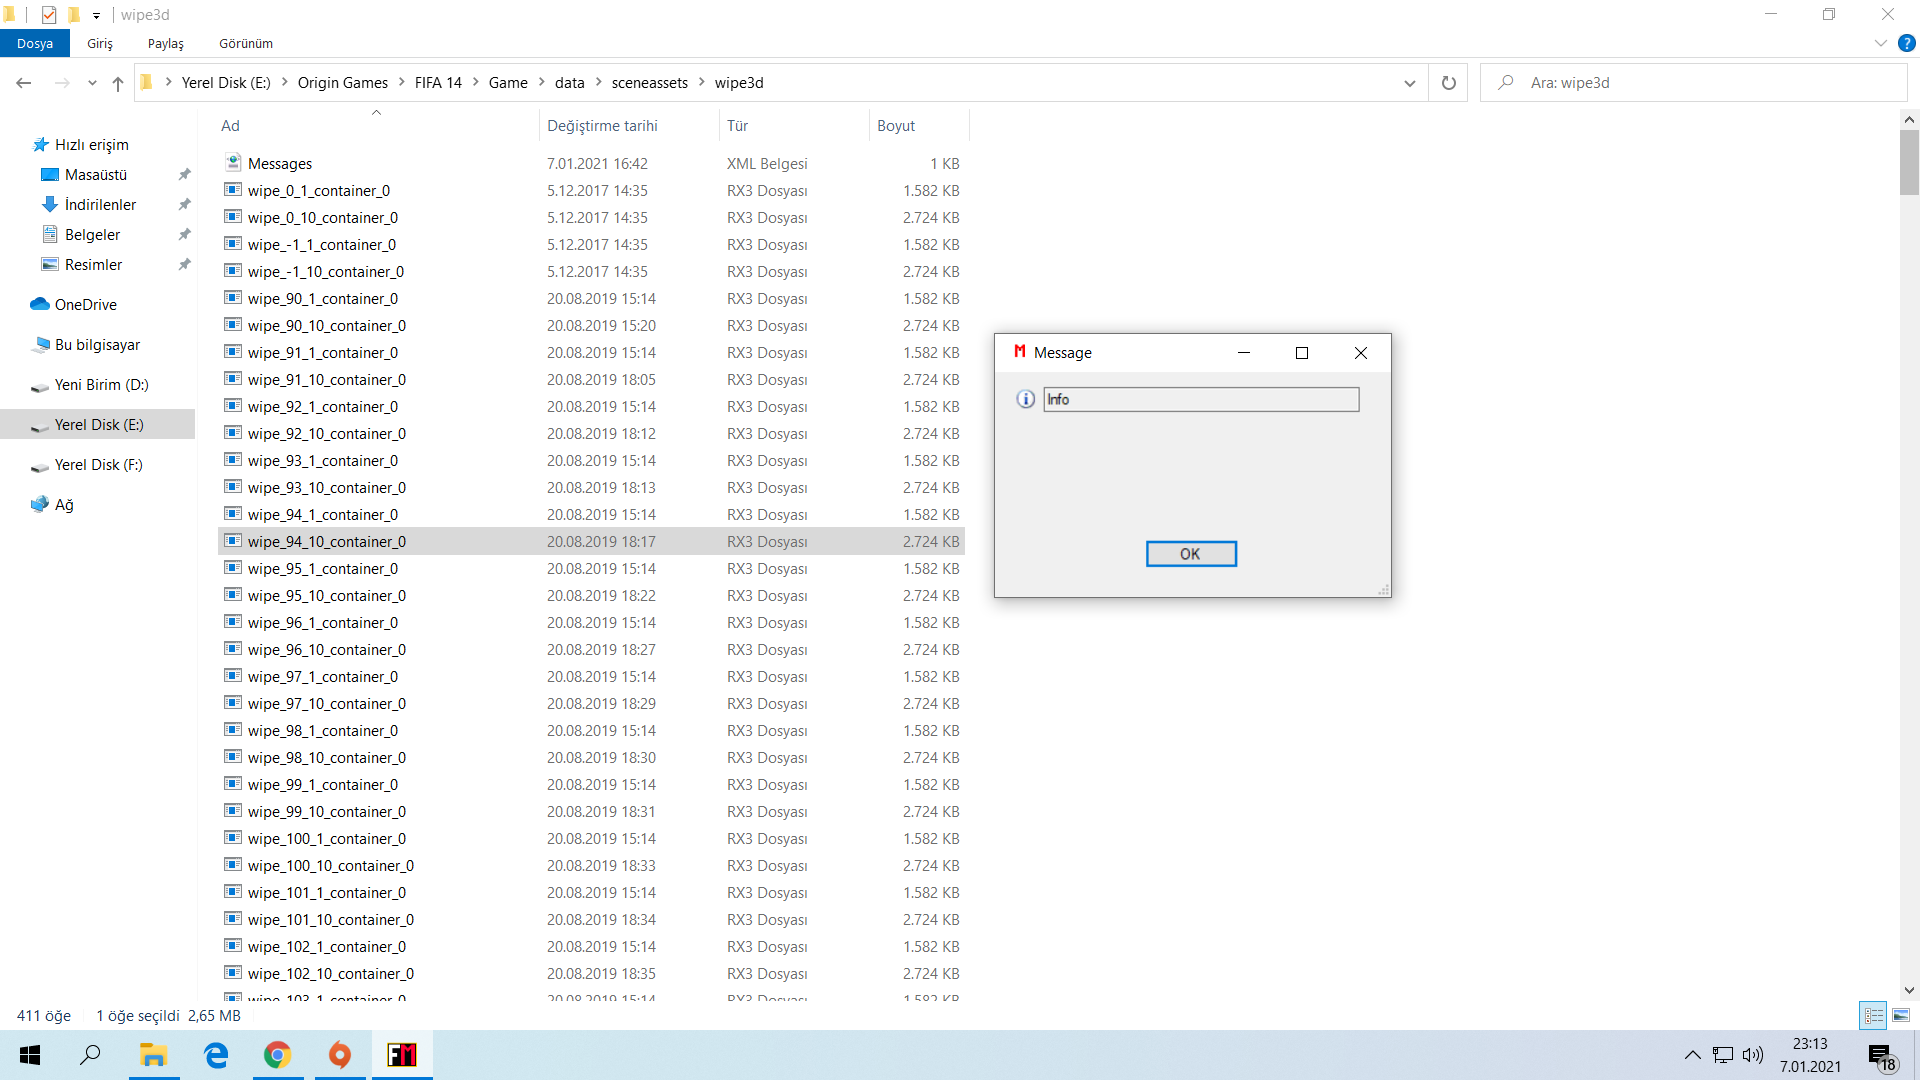Click the volume speaker tray icon

(1752, 1055)
